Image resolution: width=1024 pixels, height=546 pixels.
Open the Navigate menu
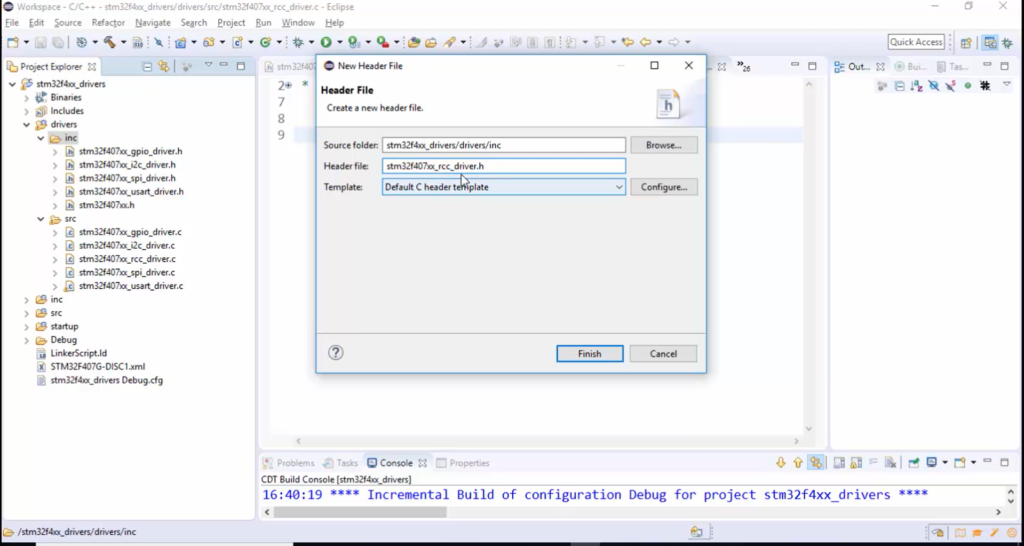coord(153,22)
